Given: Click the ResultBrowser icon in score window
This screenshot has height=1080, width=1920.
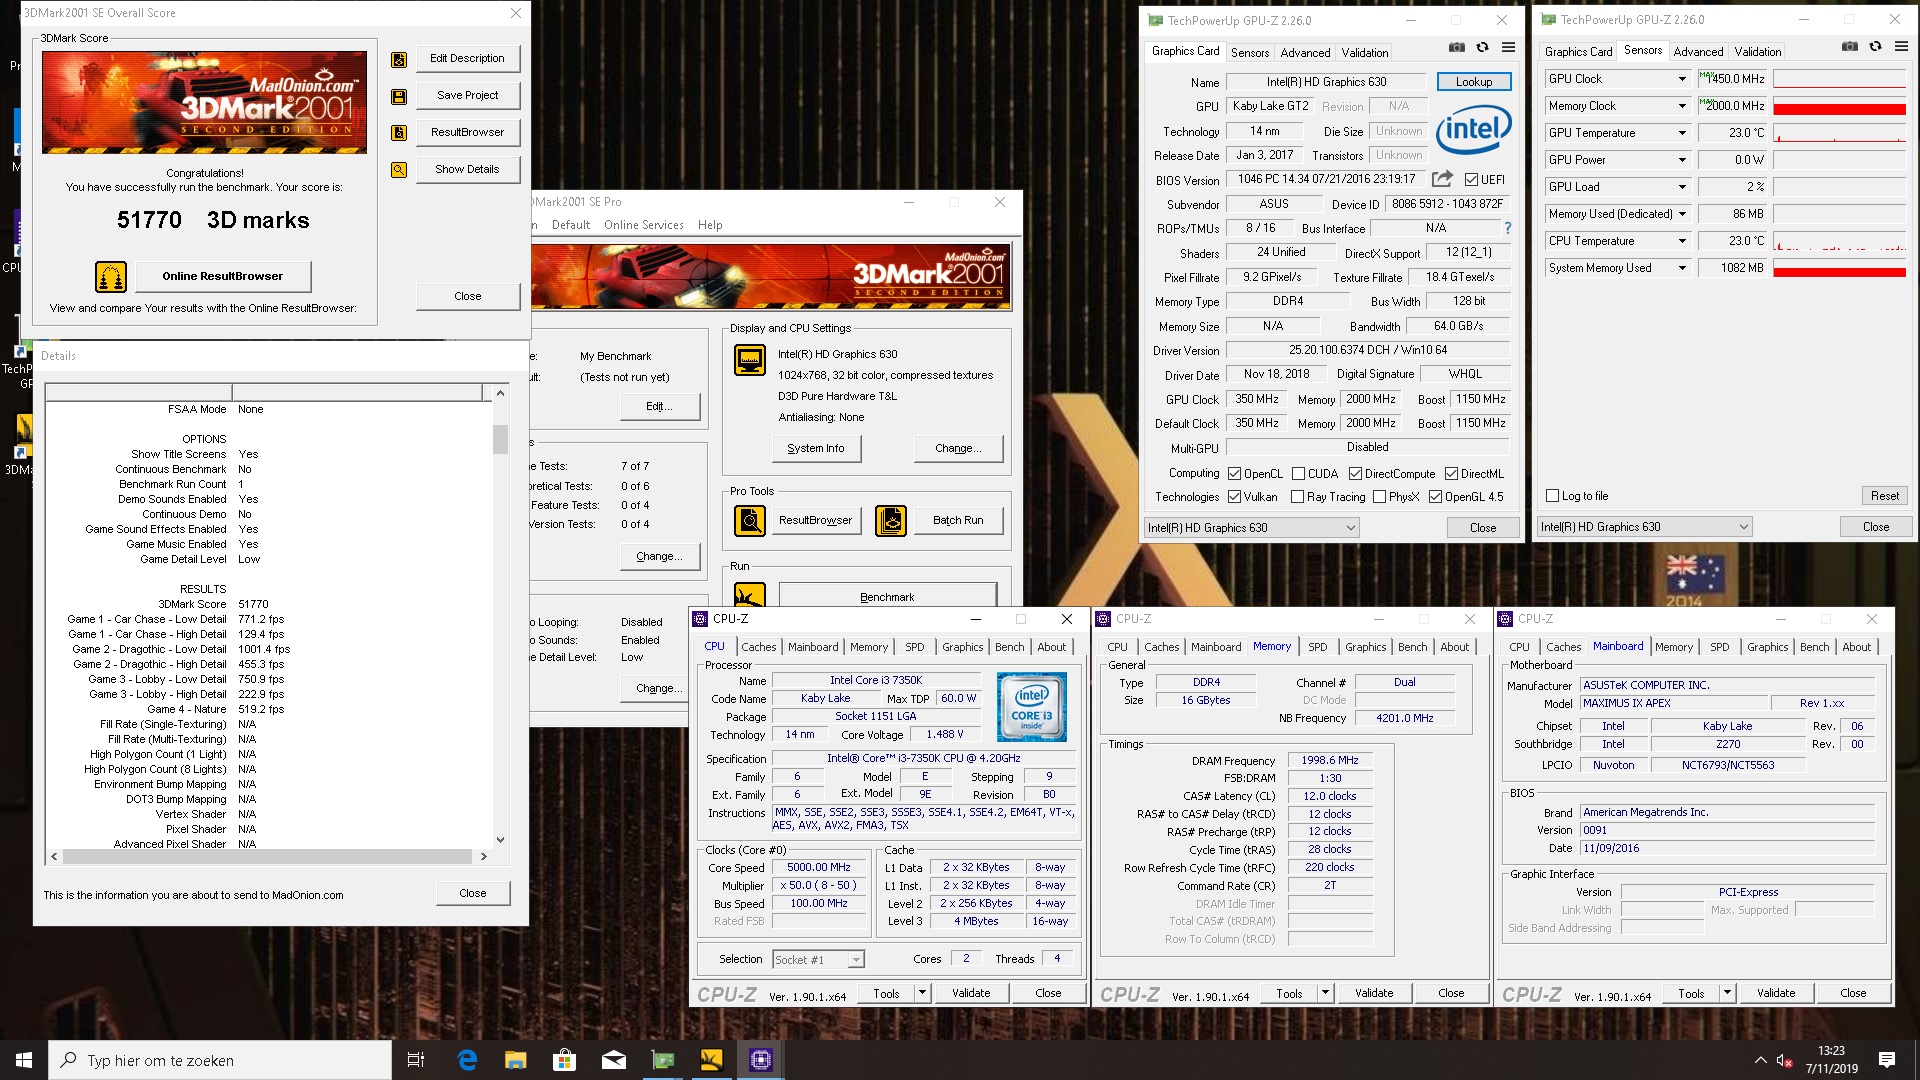Looking at the screenshot, I should [399, 133].
